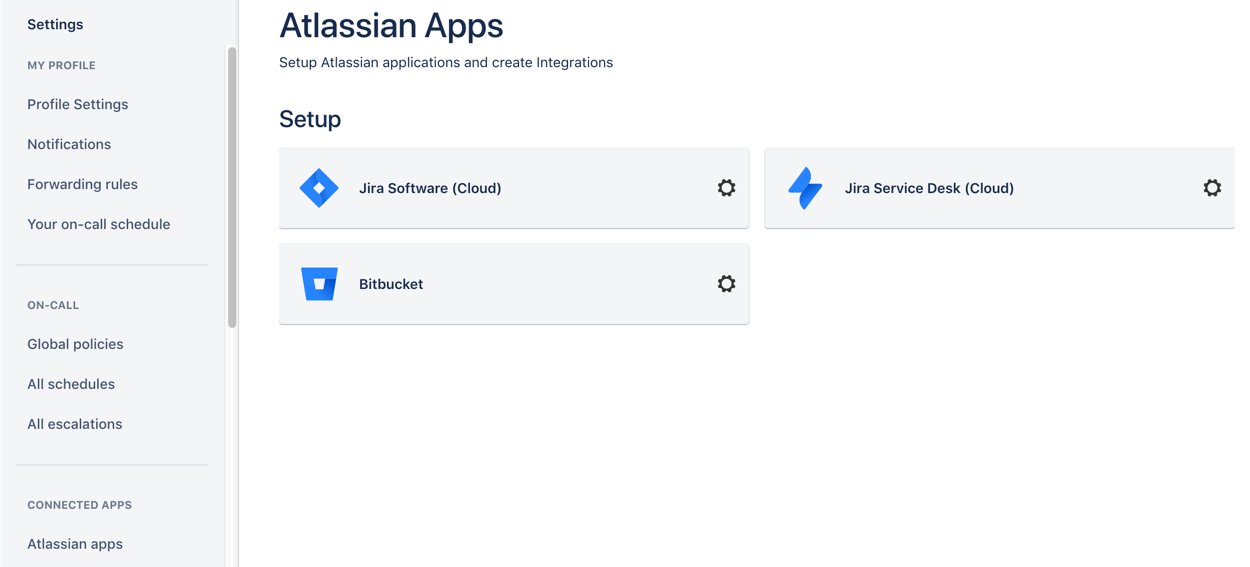View Your on-call schedule
This screenshot has width=1250, height=567.
pos(99,224)
